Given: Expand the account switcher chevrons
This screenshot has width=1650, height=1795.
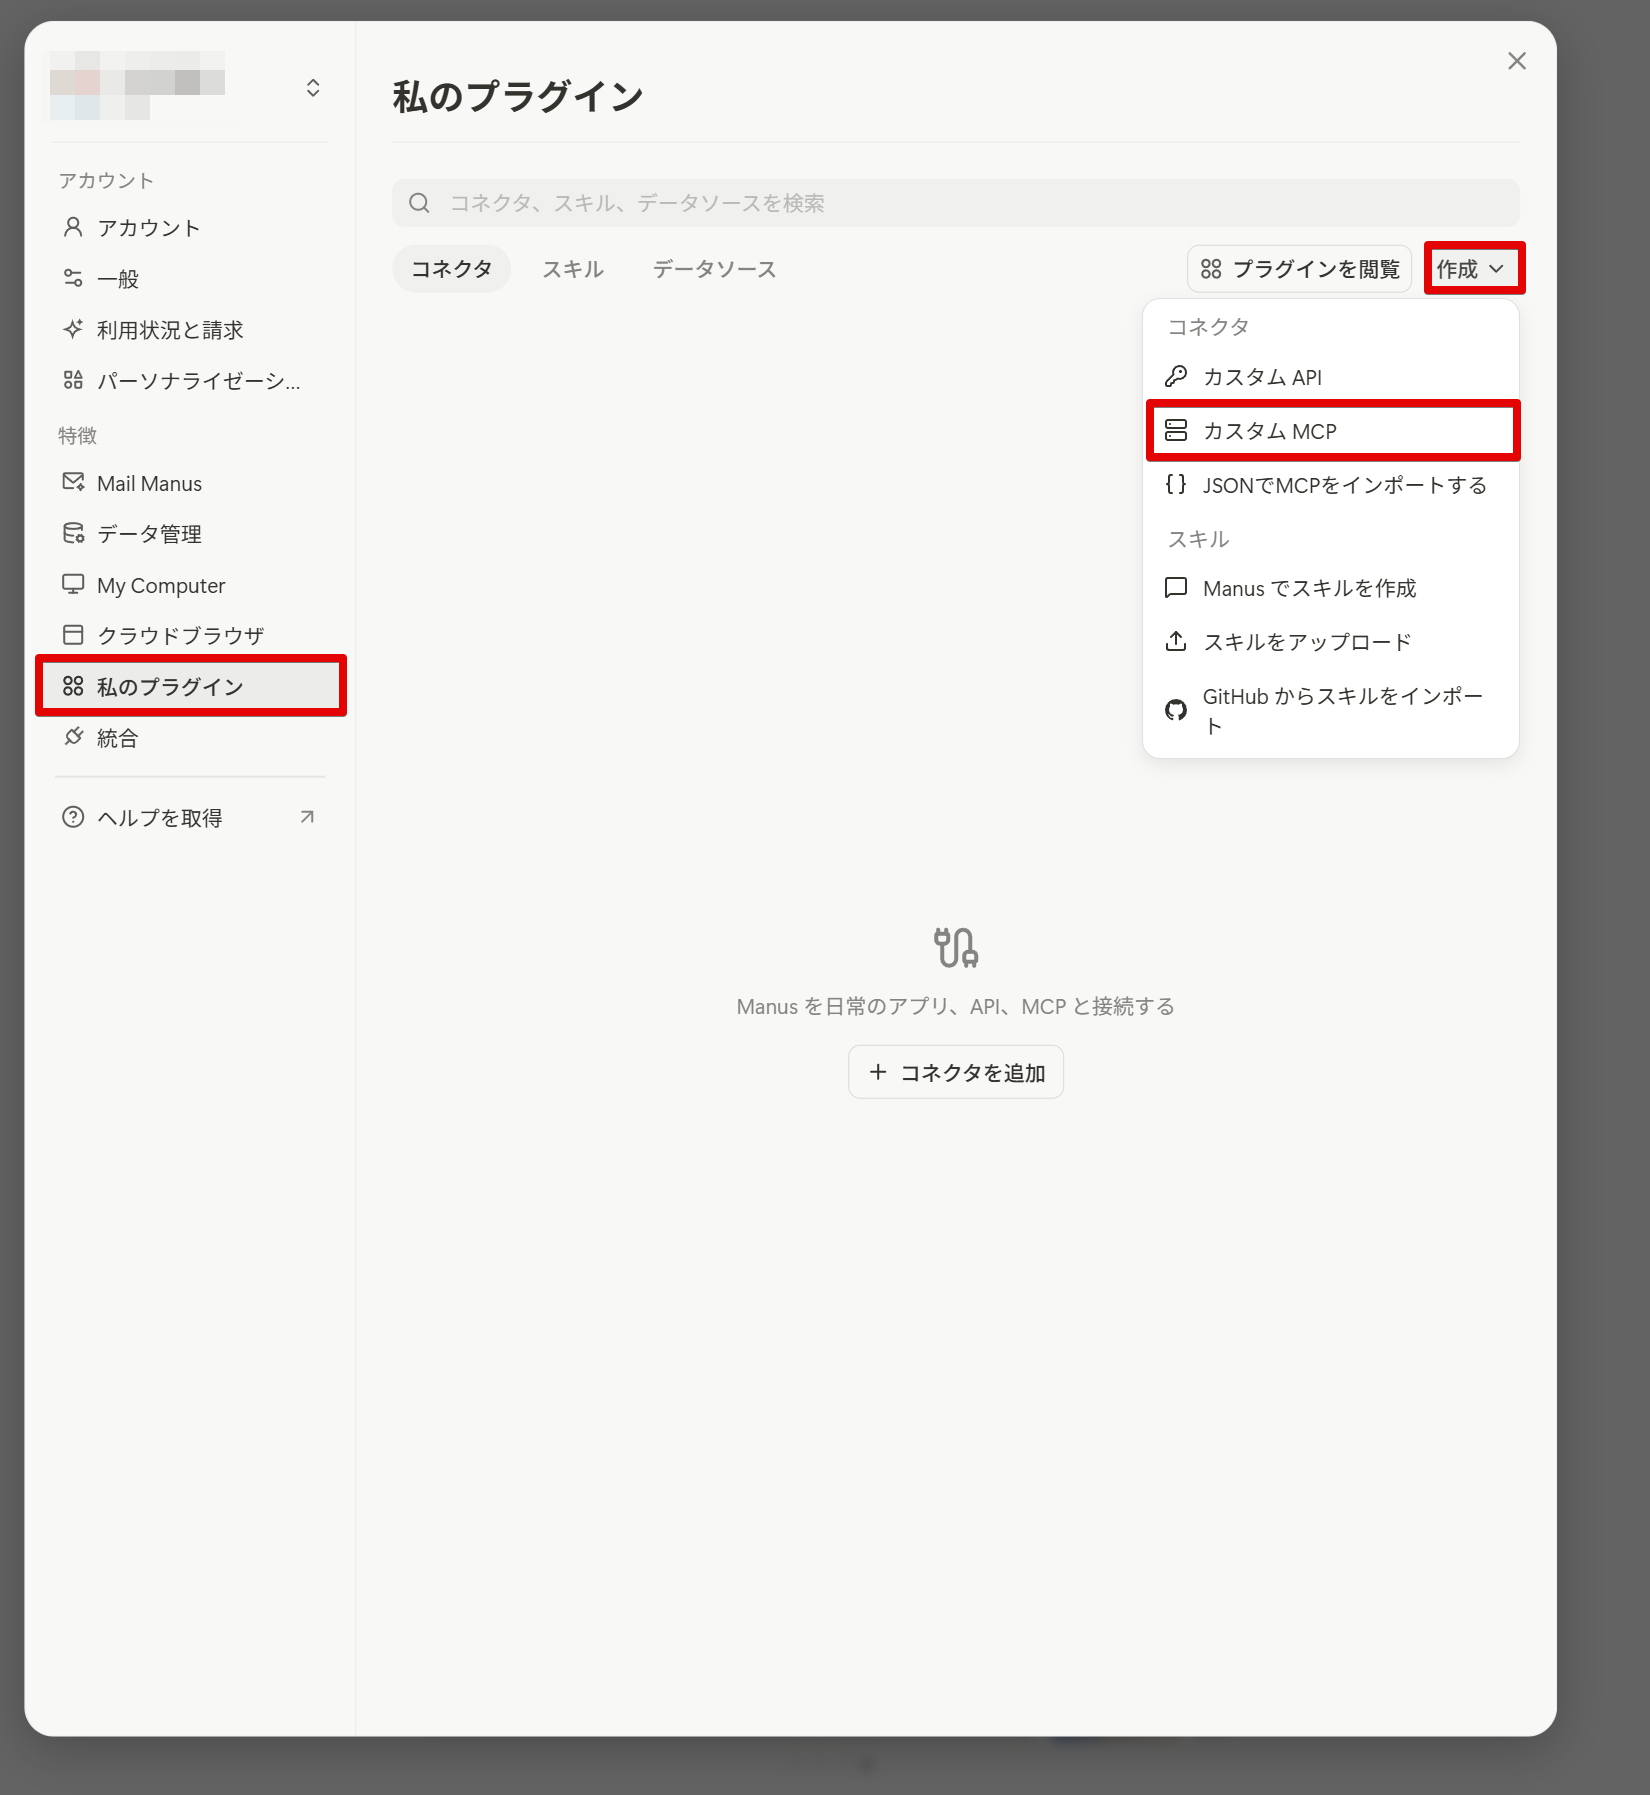Looking at the screenshot, I should coord(313,88).
